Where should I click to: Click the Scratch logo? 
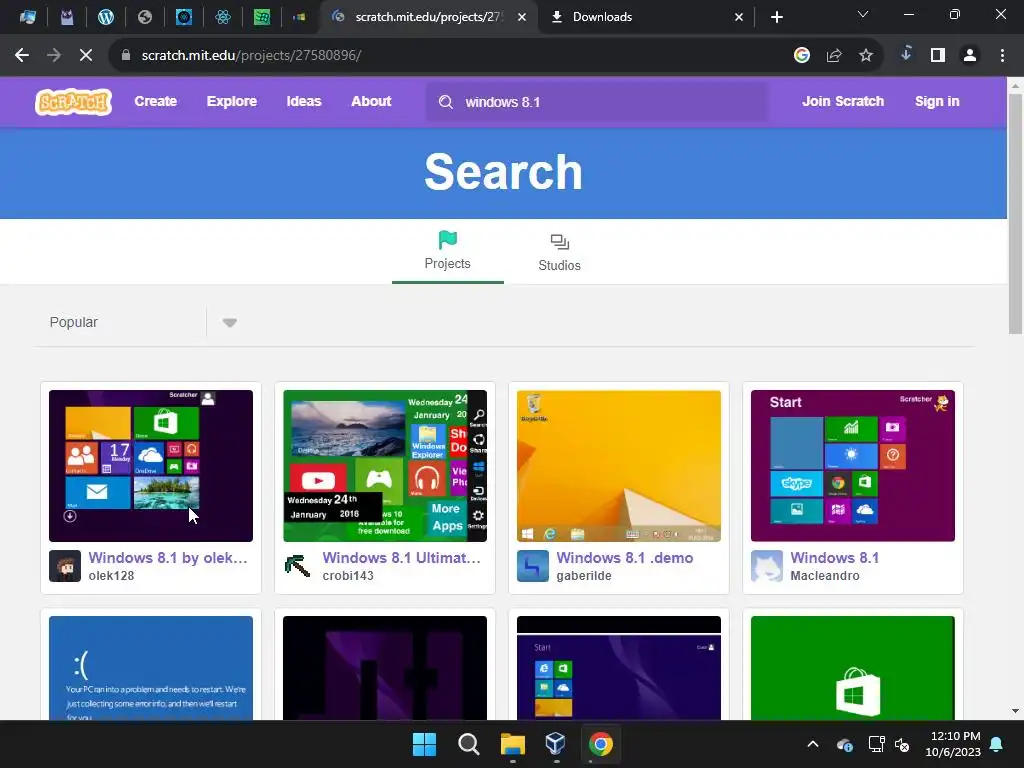(x=73, y=102)
